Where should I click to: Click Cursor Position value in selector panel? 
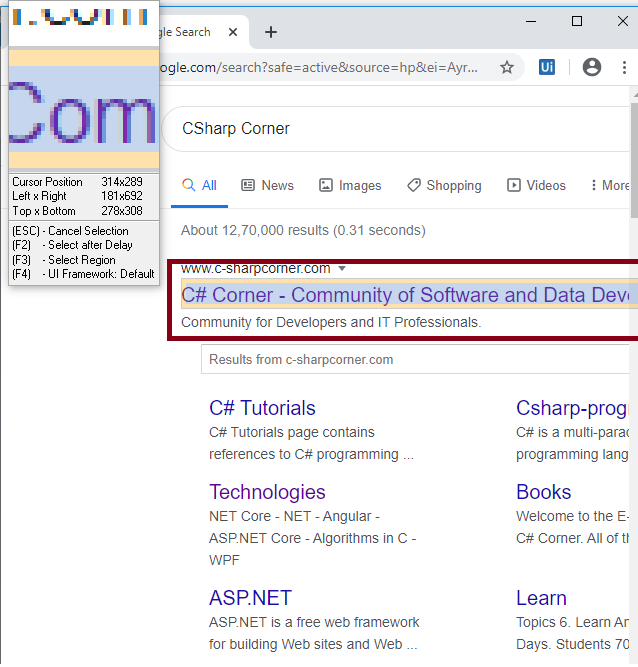(x=122, y=182)
